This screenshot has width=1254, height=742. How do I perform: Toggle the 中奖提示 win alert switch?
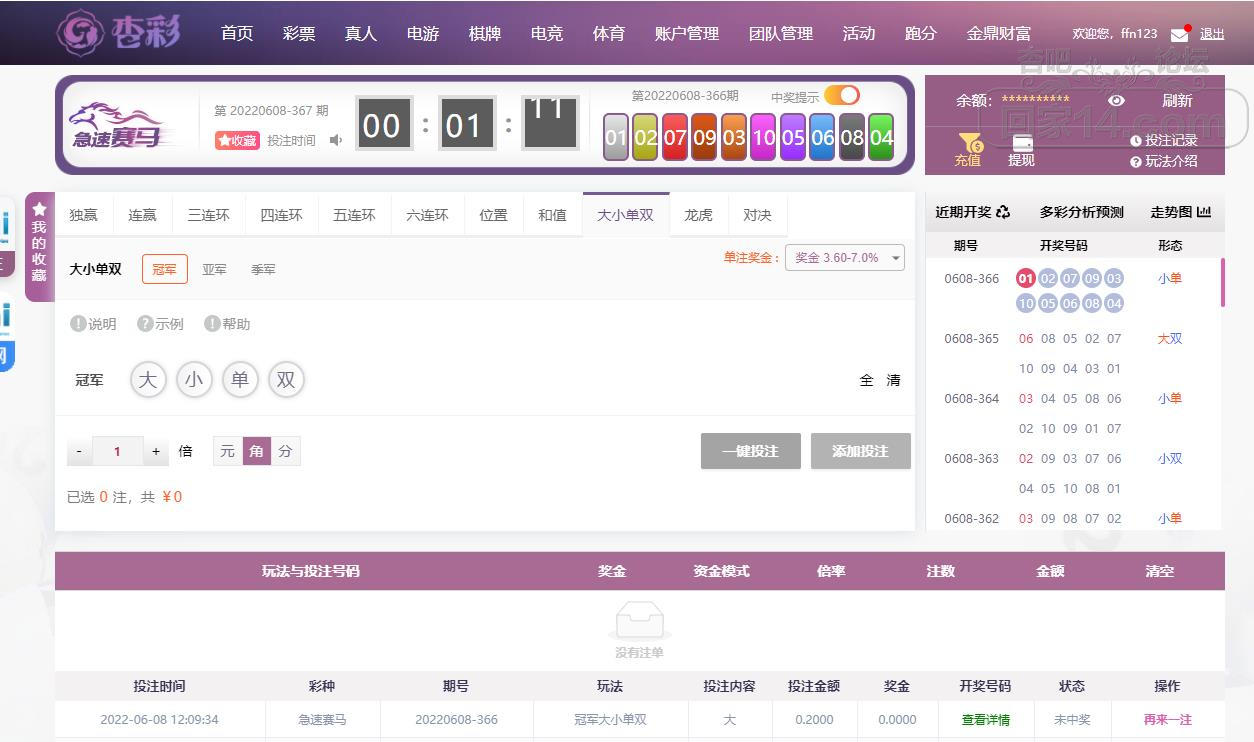pos(841,96)
